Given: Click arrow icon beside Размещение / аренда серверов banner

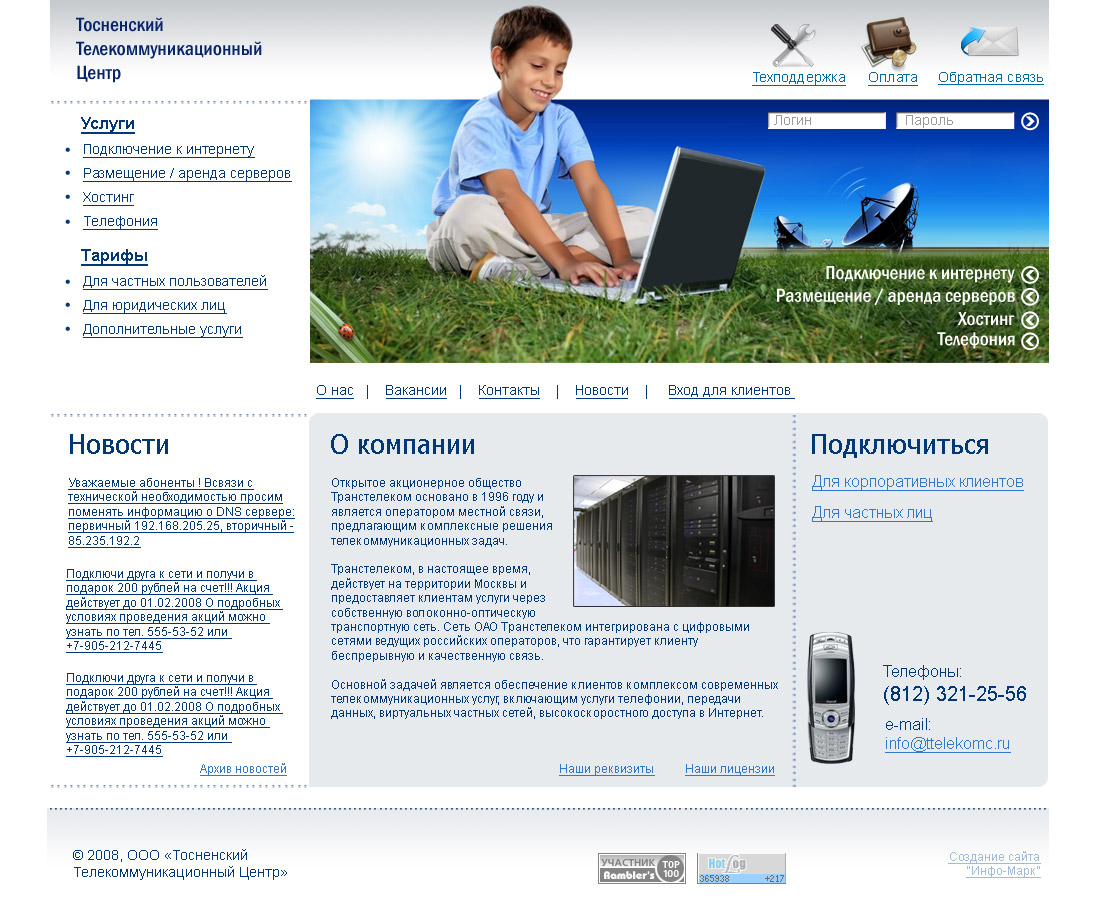Looking at the screenshot, I should 1029,296.
